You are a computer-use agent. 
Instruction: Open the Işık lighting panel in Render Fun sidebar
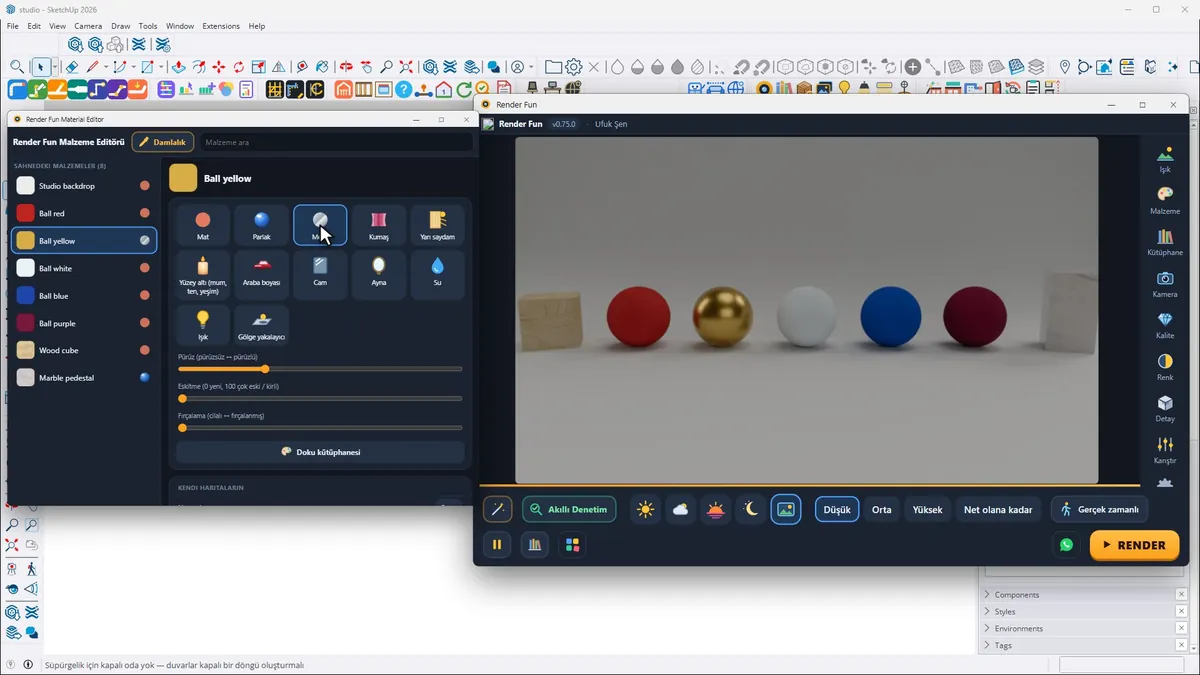[x=1165, y=160]
